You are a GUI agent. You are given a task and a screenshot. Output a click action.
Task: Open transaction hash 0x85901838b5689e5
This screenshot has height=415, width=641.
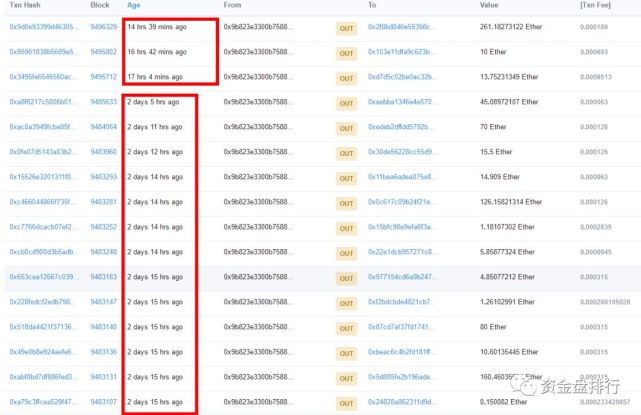[x=44, y=52]
